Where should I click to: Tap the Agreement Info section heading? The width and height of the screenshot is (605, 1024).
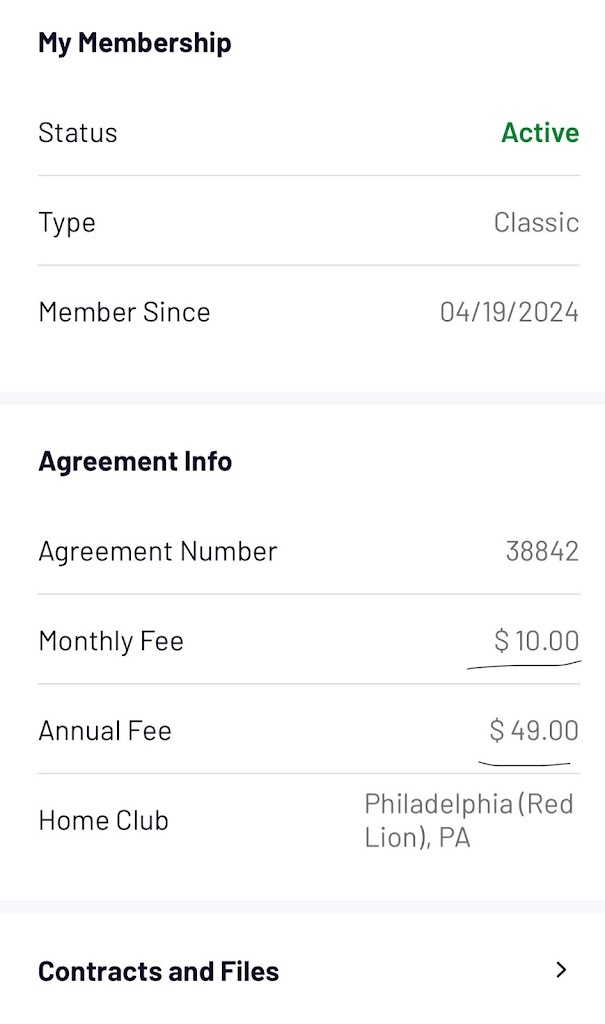[135, 461]
